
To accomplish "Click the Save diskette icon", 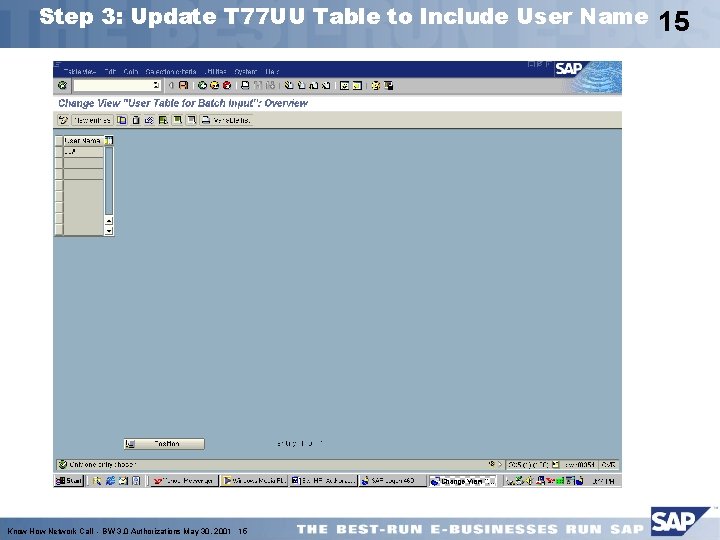I will 183,85.
